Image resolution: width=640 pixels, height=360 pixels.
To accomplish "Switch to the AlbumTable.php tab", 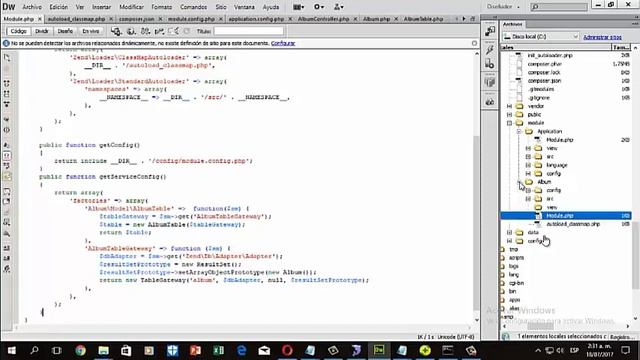I will coord(423,19).
